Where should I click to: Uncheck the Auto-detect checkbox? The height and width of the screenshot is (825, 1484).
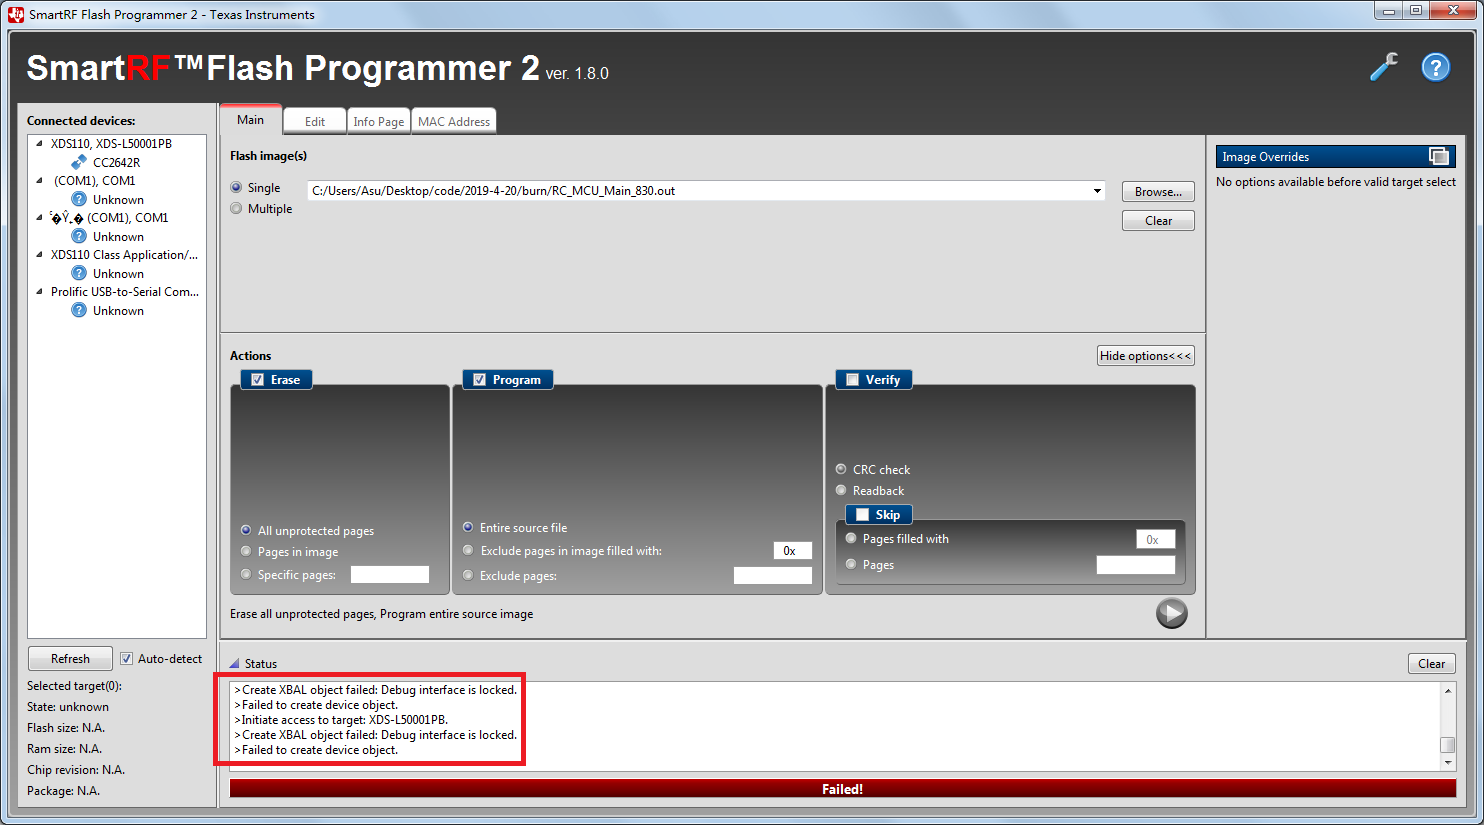click(127, 658)
